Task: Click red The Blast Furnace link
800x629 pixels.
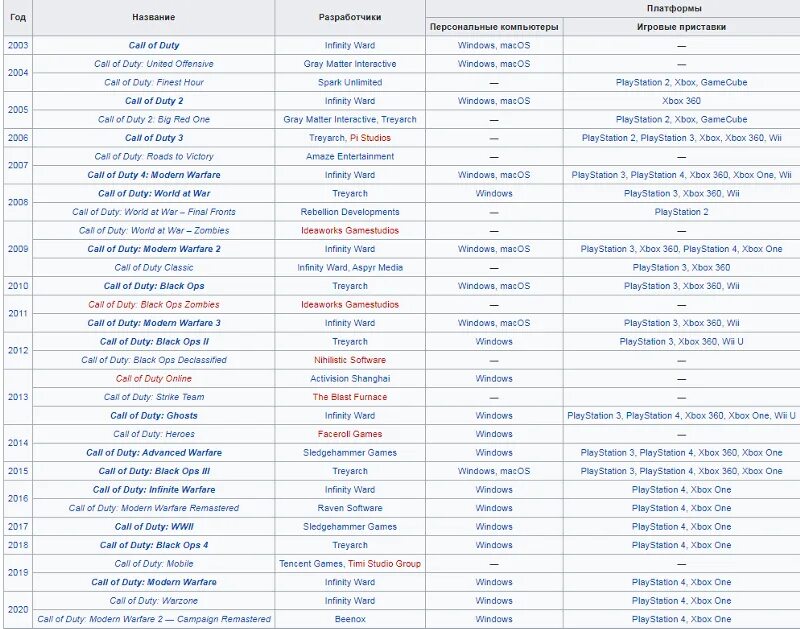Action: 349,397
